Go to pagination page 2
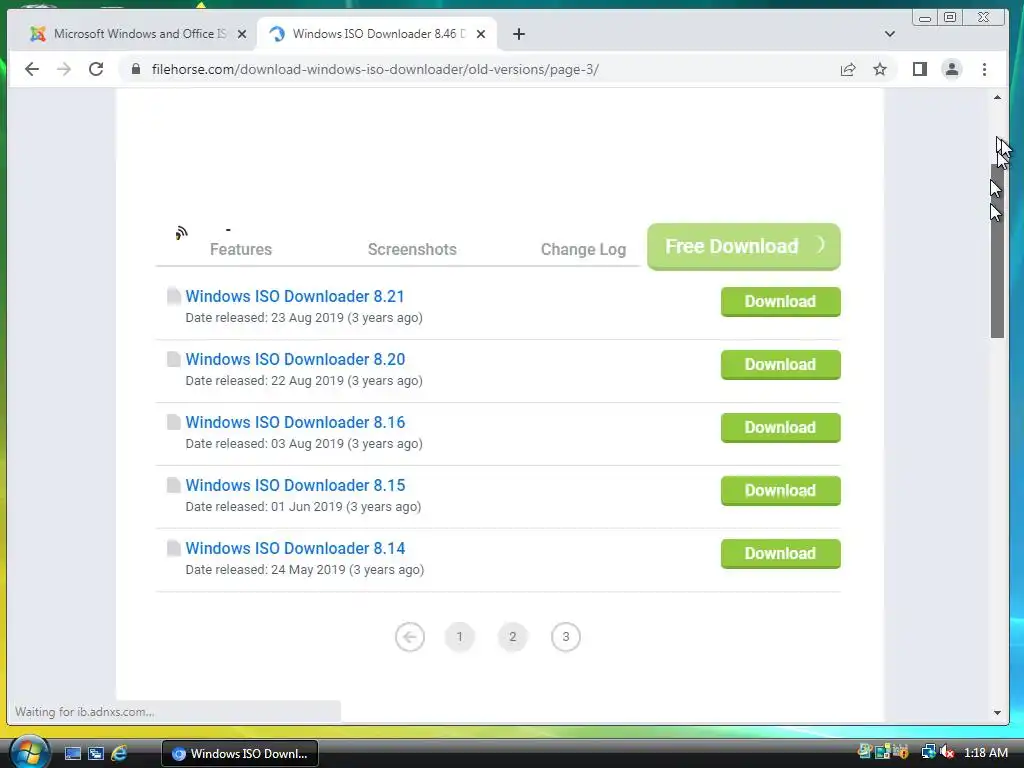The image size is (1024, 768). pos(513,637)
